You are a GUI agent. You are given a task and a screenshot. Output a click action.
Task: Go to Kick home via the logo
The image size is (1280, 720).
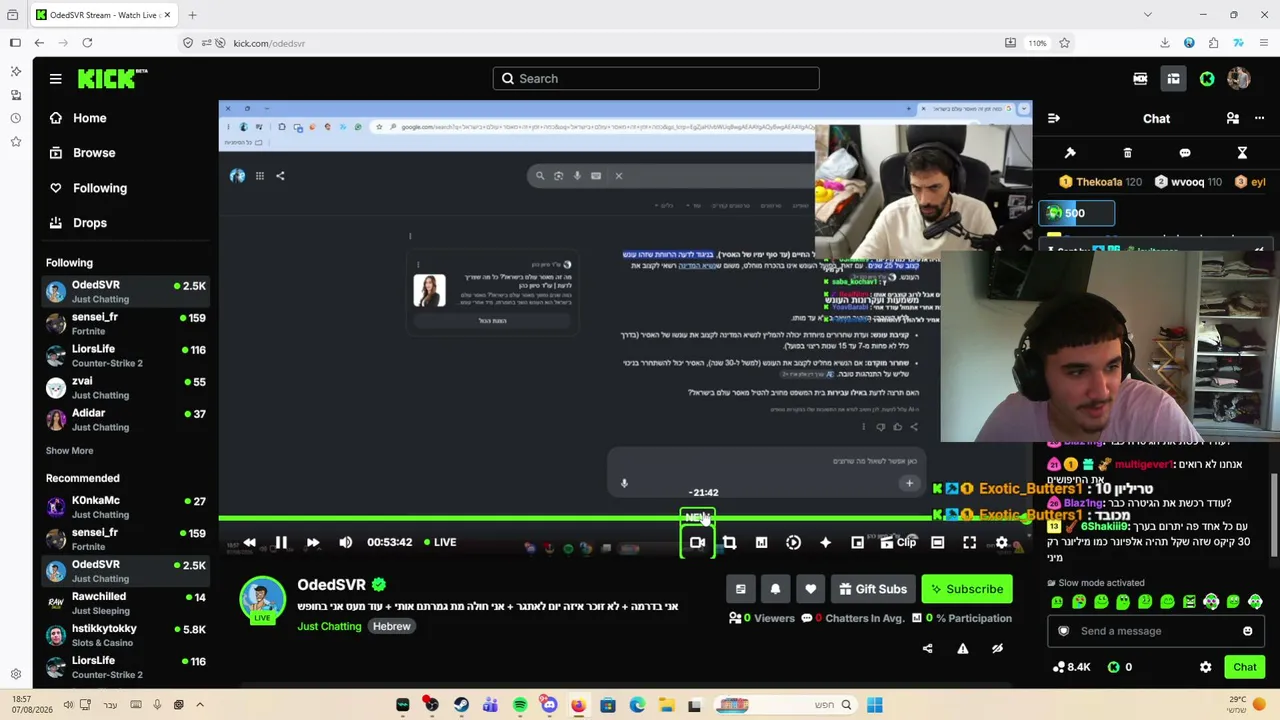(112, 79)
